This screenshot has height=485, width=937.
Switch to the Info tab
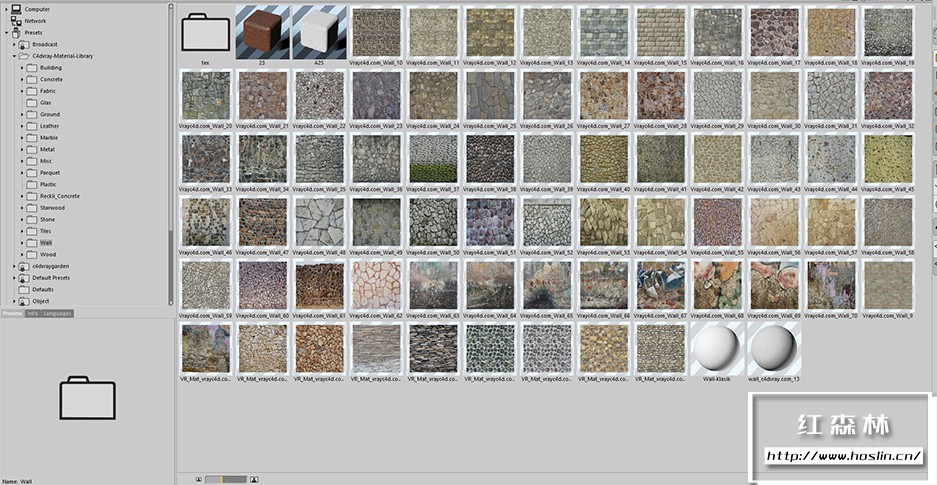33,314
